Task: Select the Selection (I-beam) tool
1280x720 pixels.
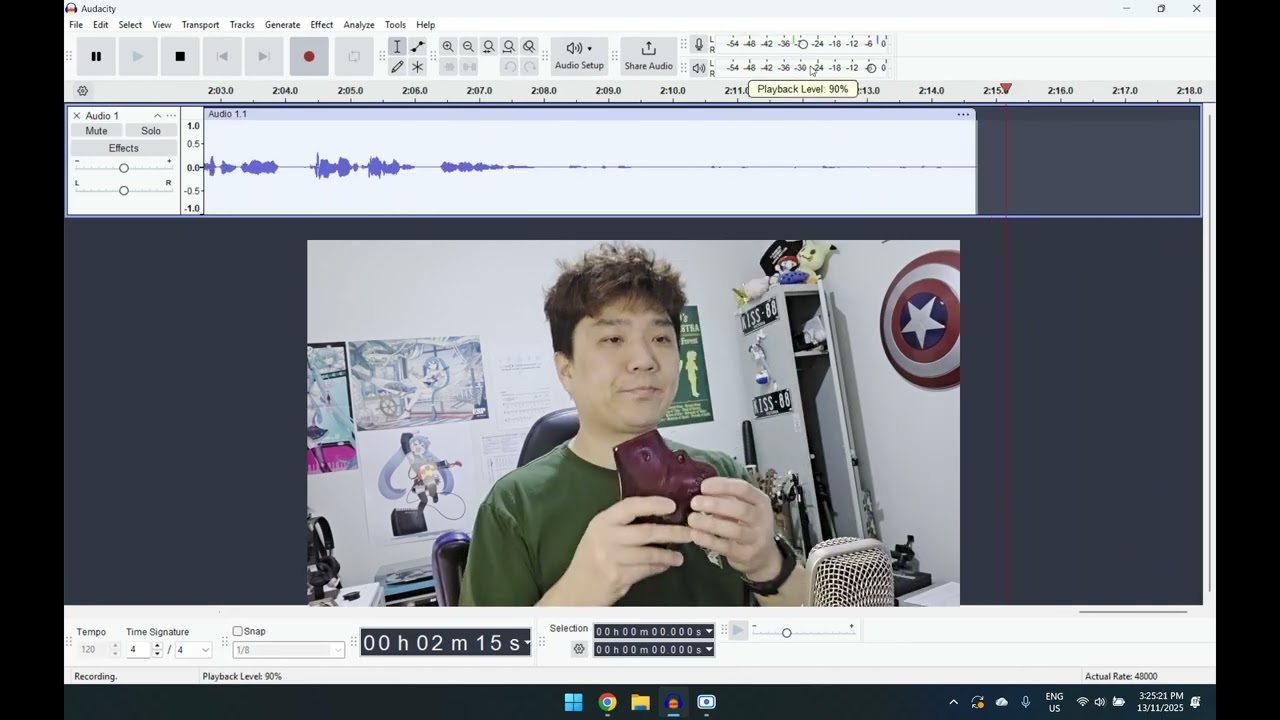Action: 397,47
